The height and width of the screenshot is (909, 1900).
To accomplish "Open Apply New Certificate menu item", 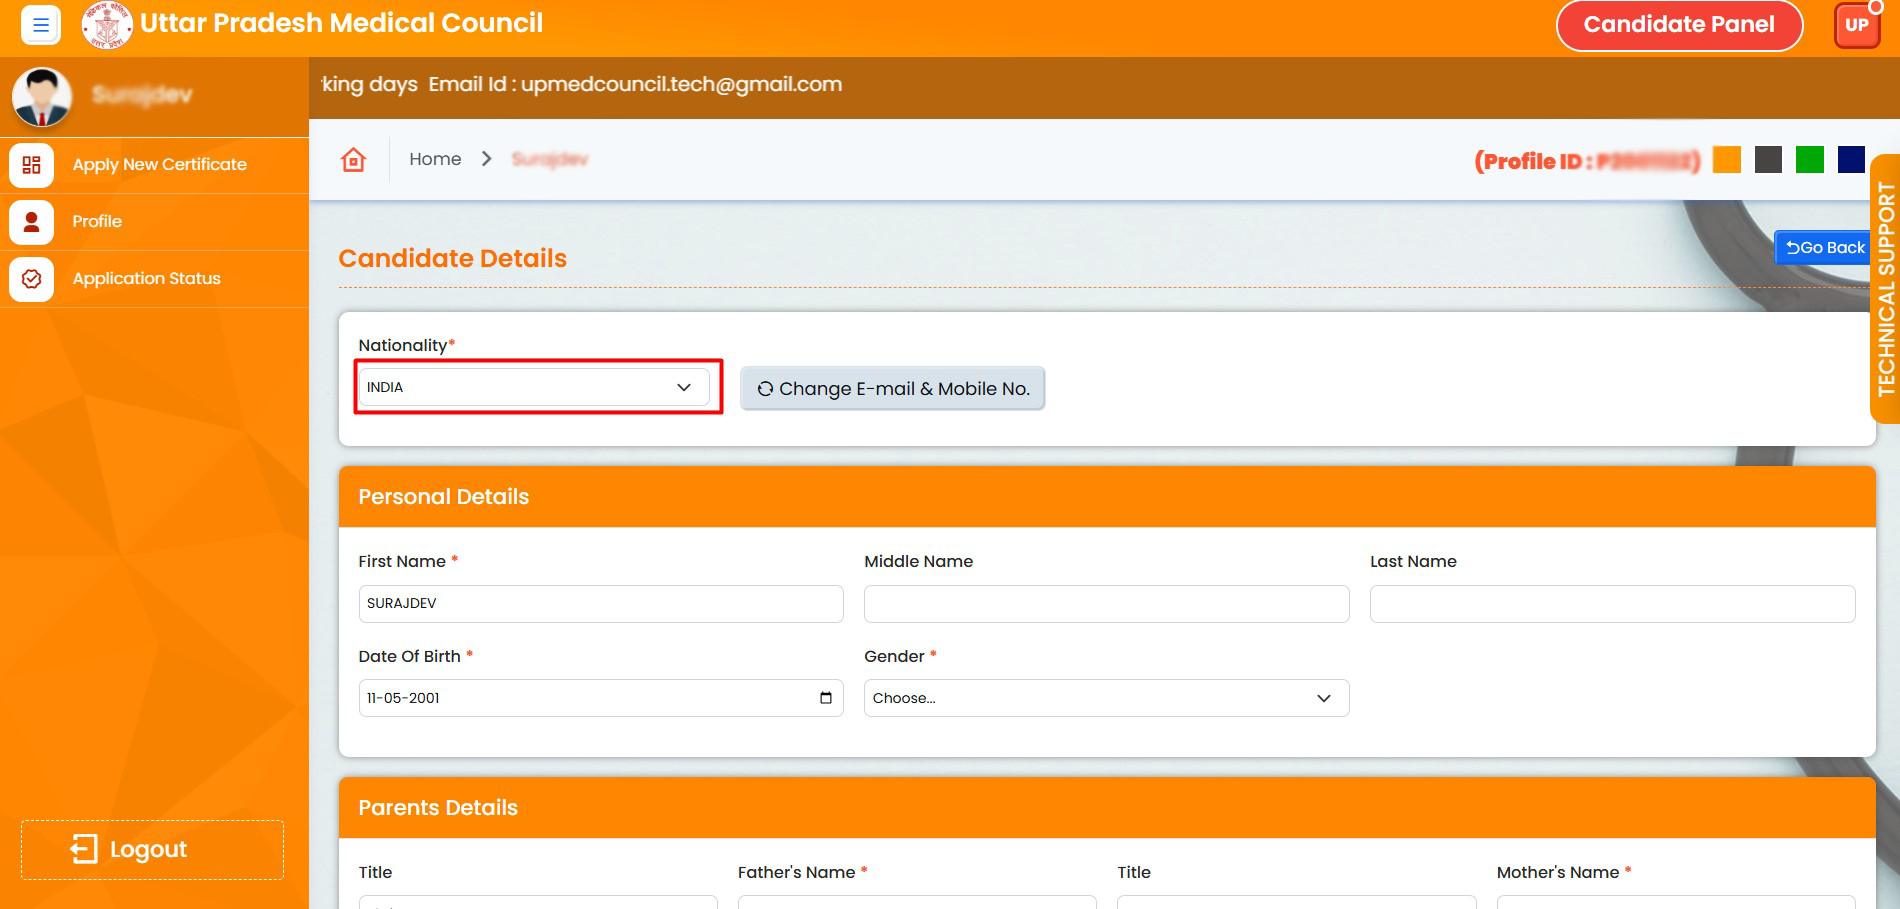I will [159, 165].
